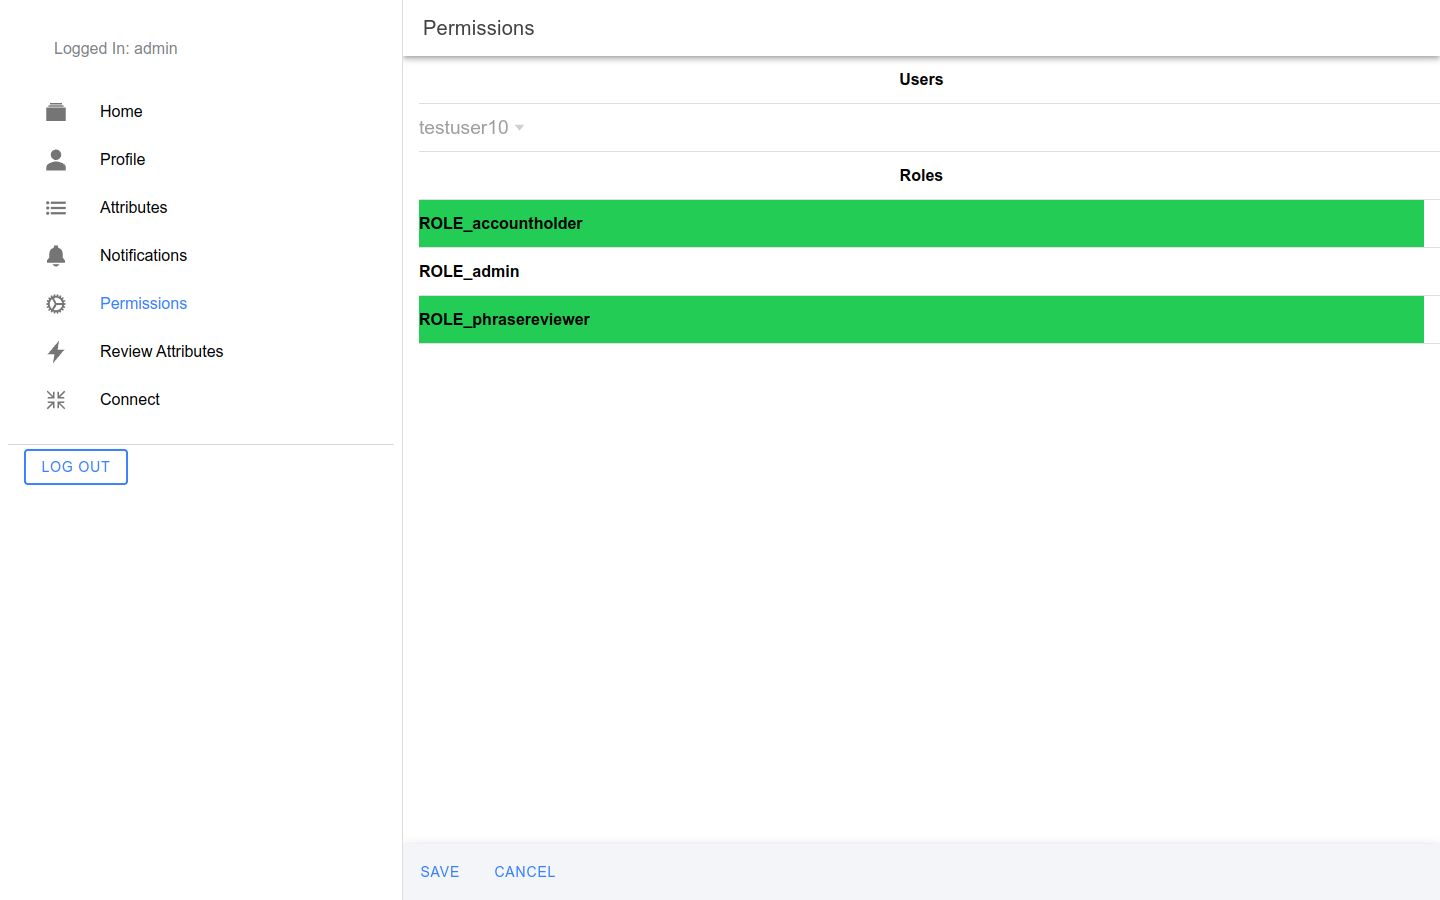Open the testuser10 user dropdown

pos(464,127)
